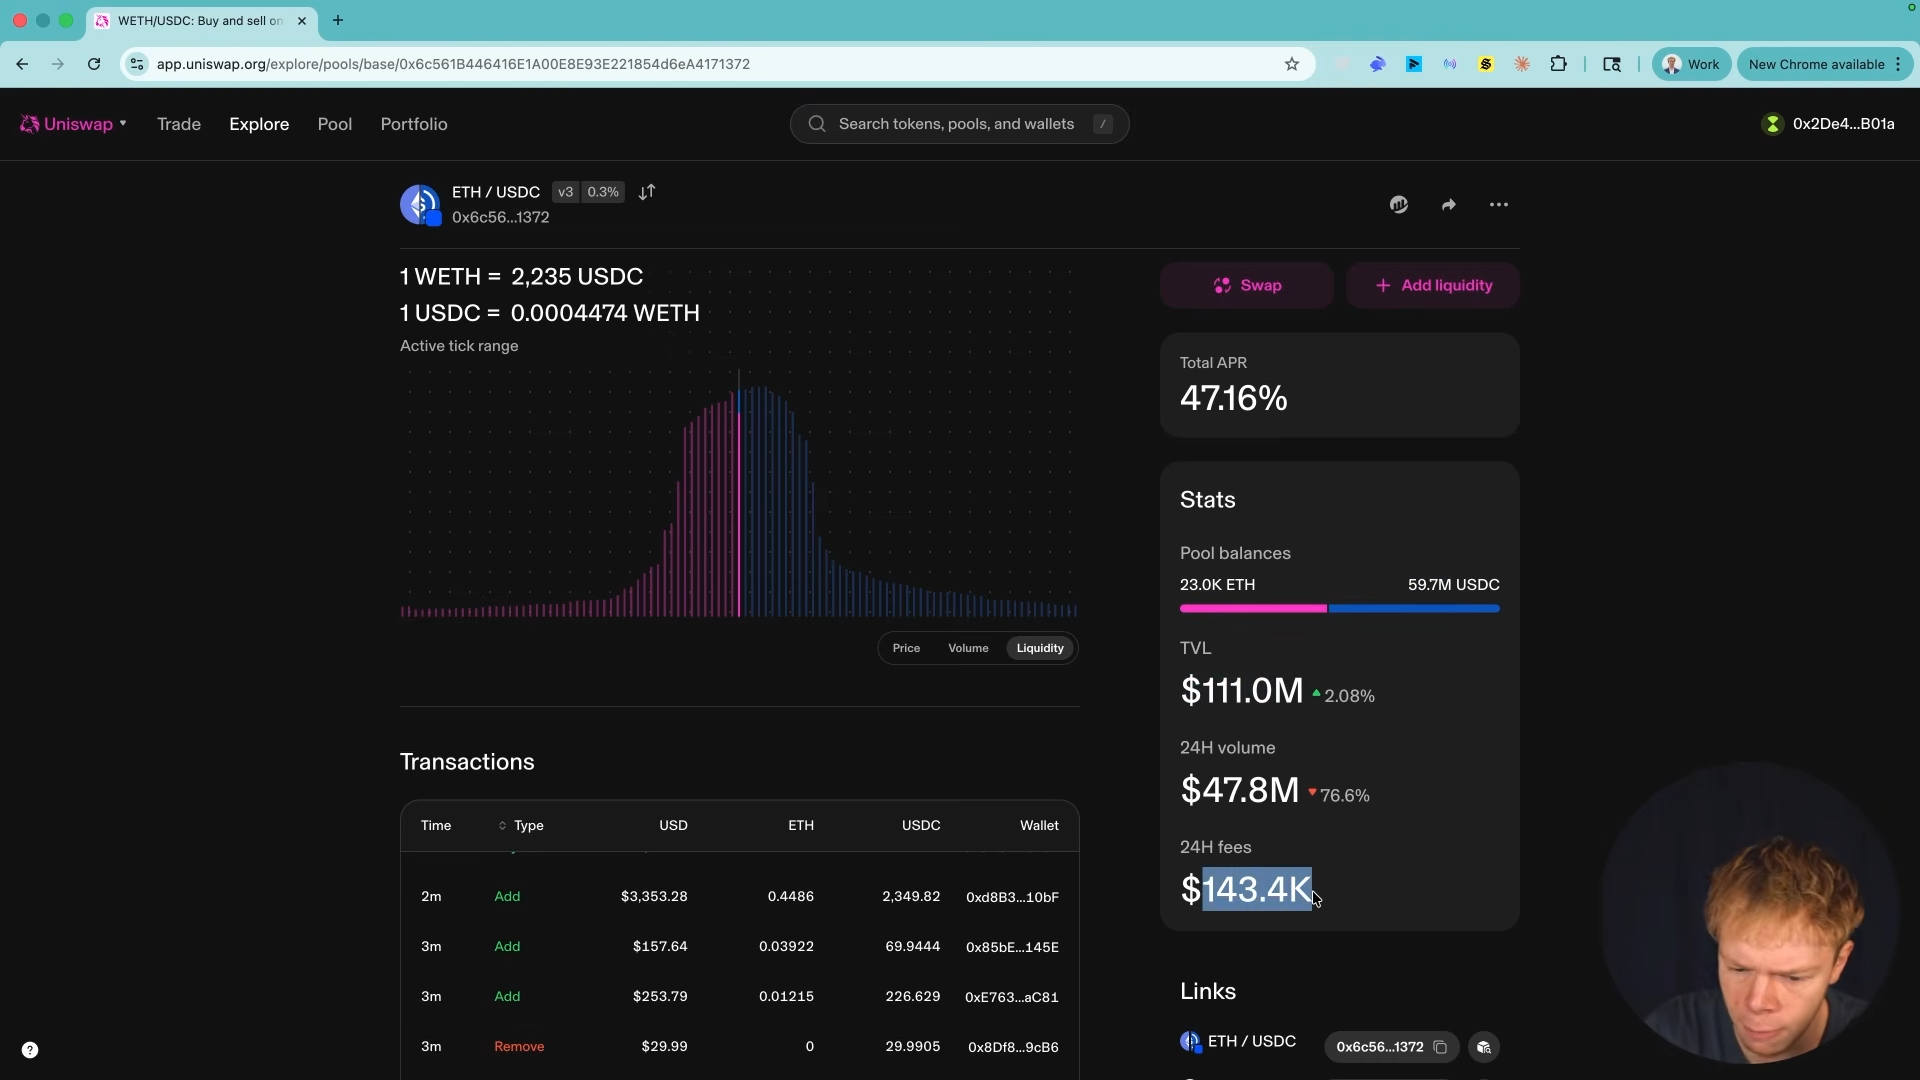The image size is (1920, 1080).
Task: Open the Trade menu
Action: click(179, 124)
